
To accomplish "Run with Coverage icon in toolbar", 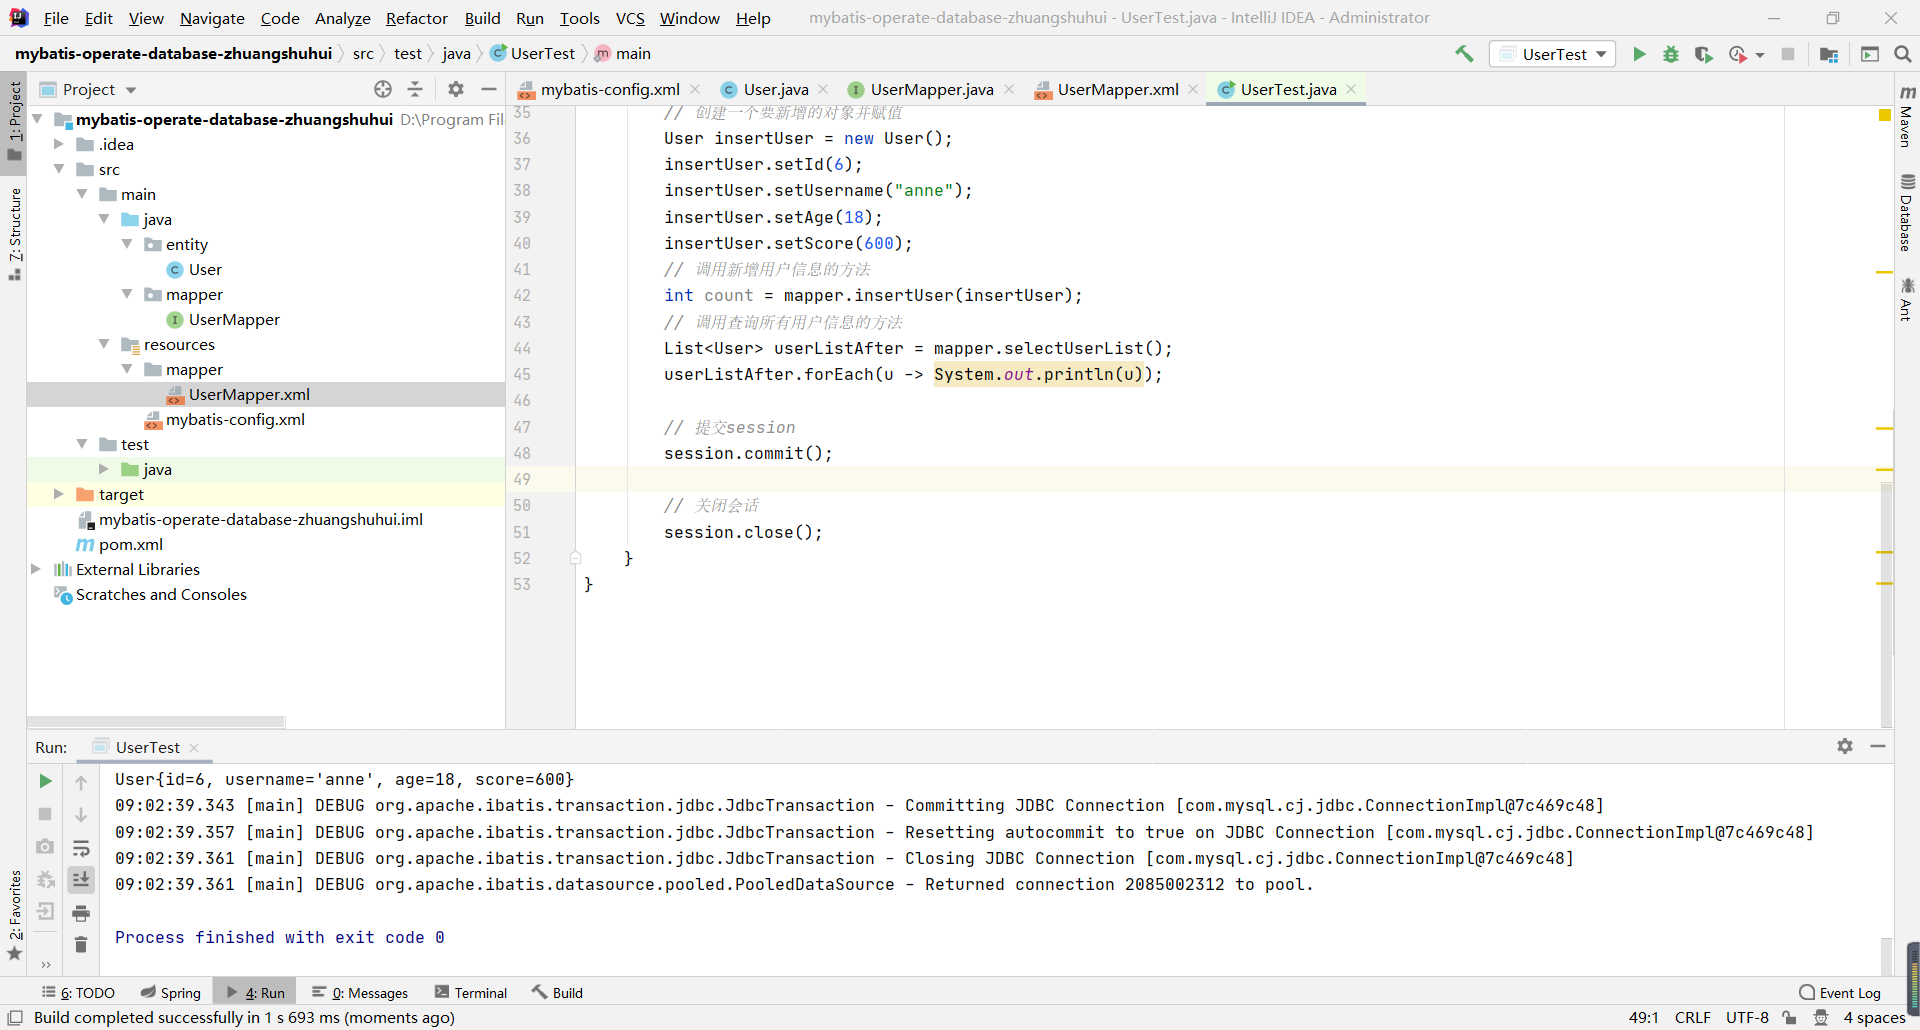I will (x=1703, y=54).
